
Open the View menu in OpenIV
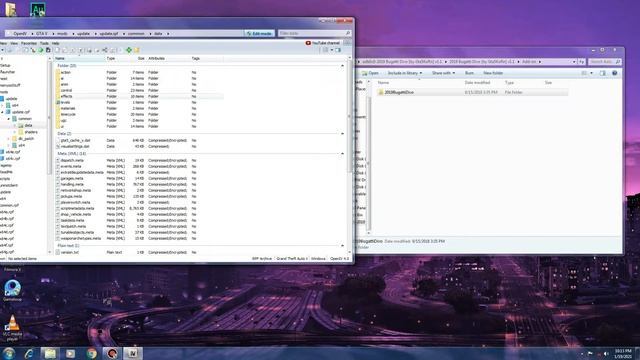pos(14,43)
